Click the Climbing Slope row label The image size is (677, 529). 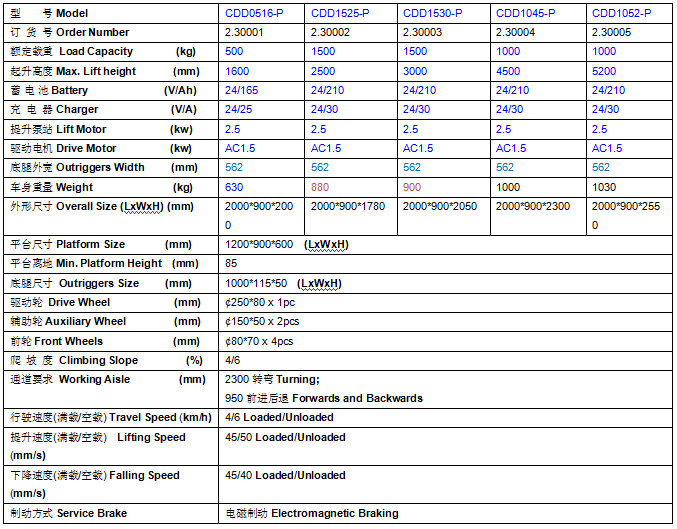(x=98, y=360)
